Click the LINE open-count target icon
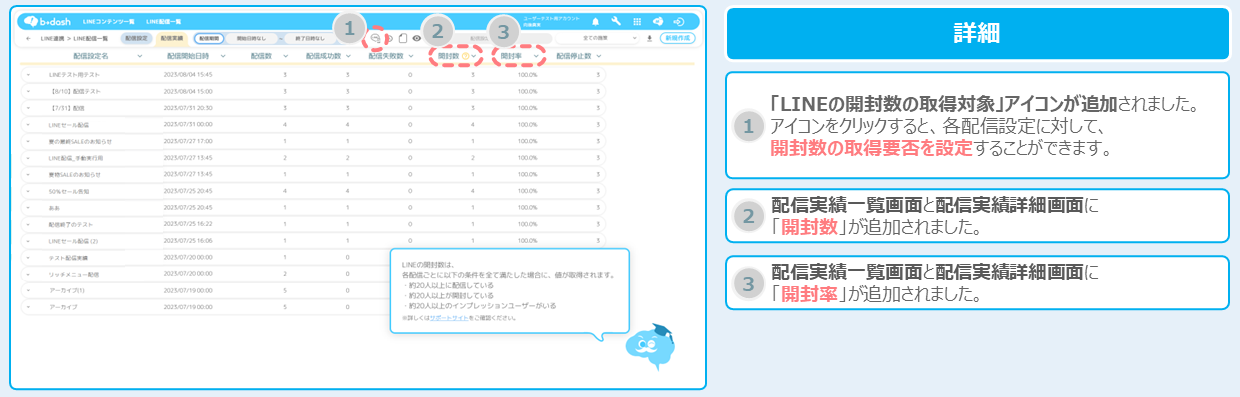The image size is (1240, 397). coord(375,38)
